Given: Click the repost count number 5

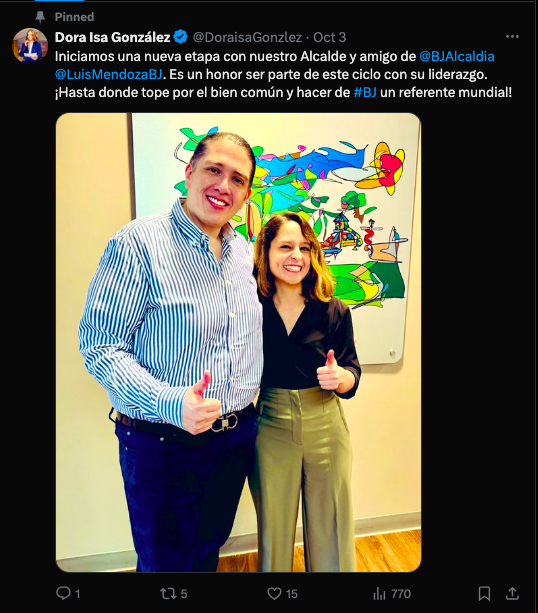Looking at the screenshot, I should [x=184, y=594].
